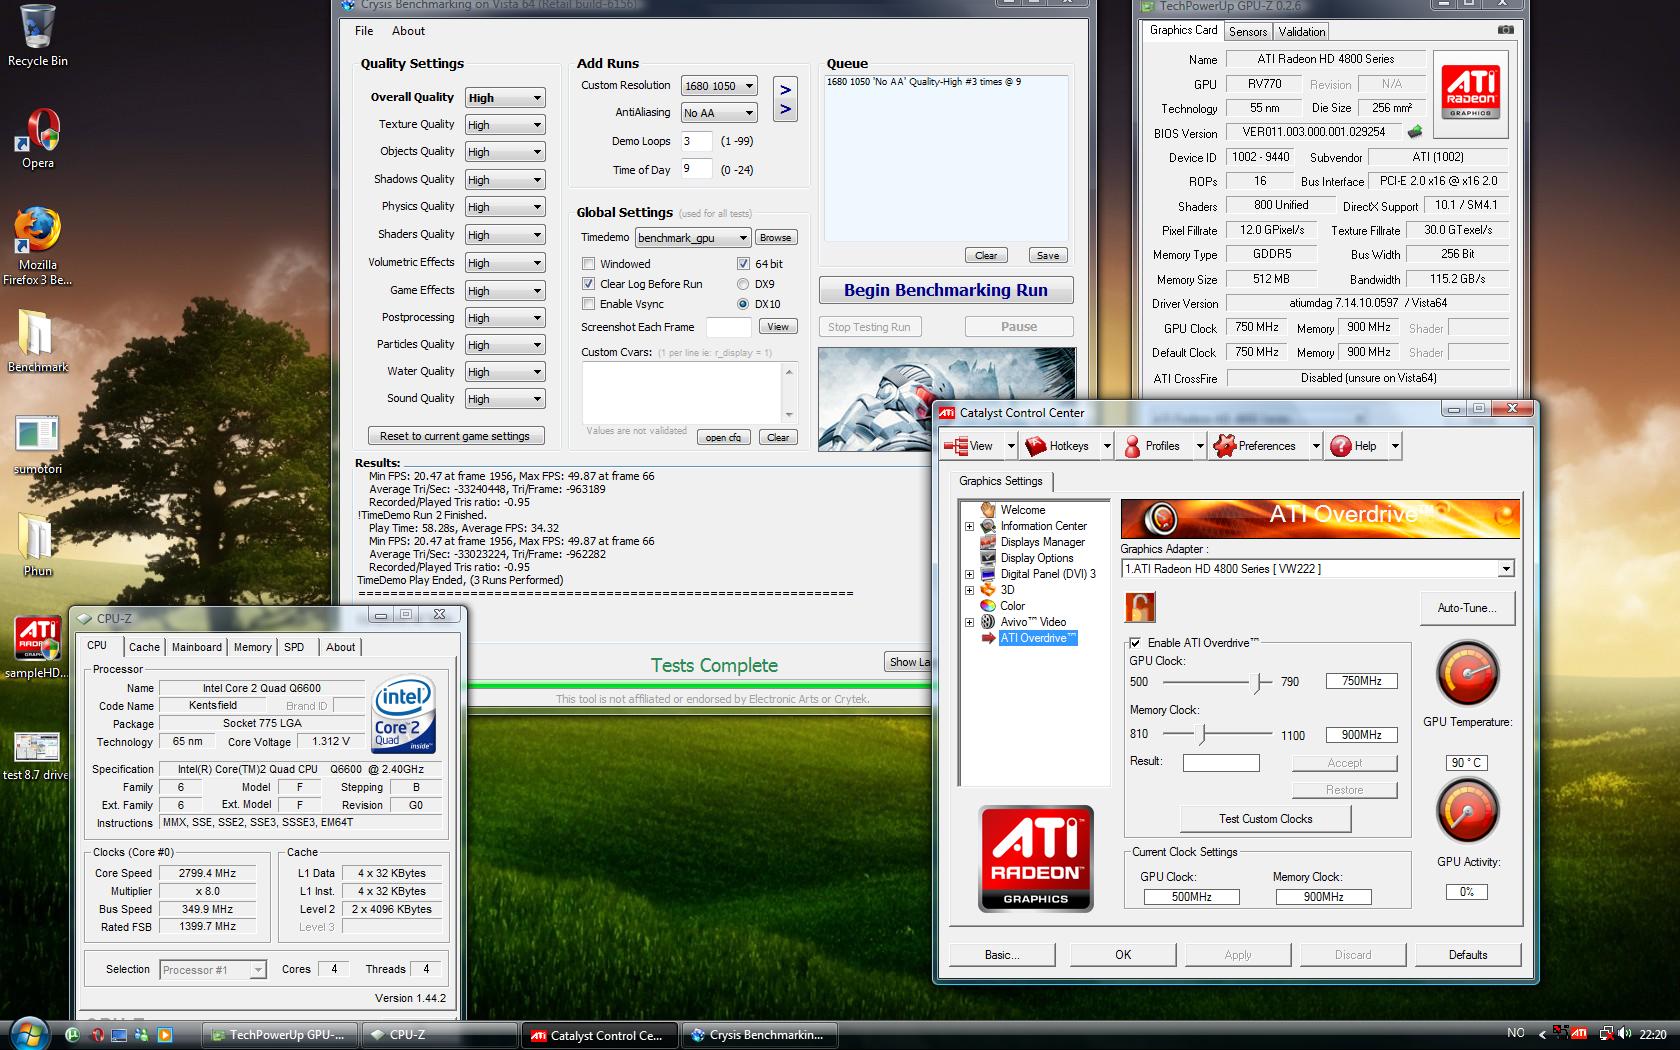Open the CPU-Z Processor Selection dropdown

[x=213, y=970]
